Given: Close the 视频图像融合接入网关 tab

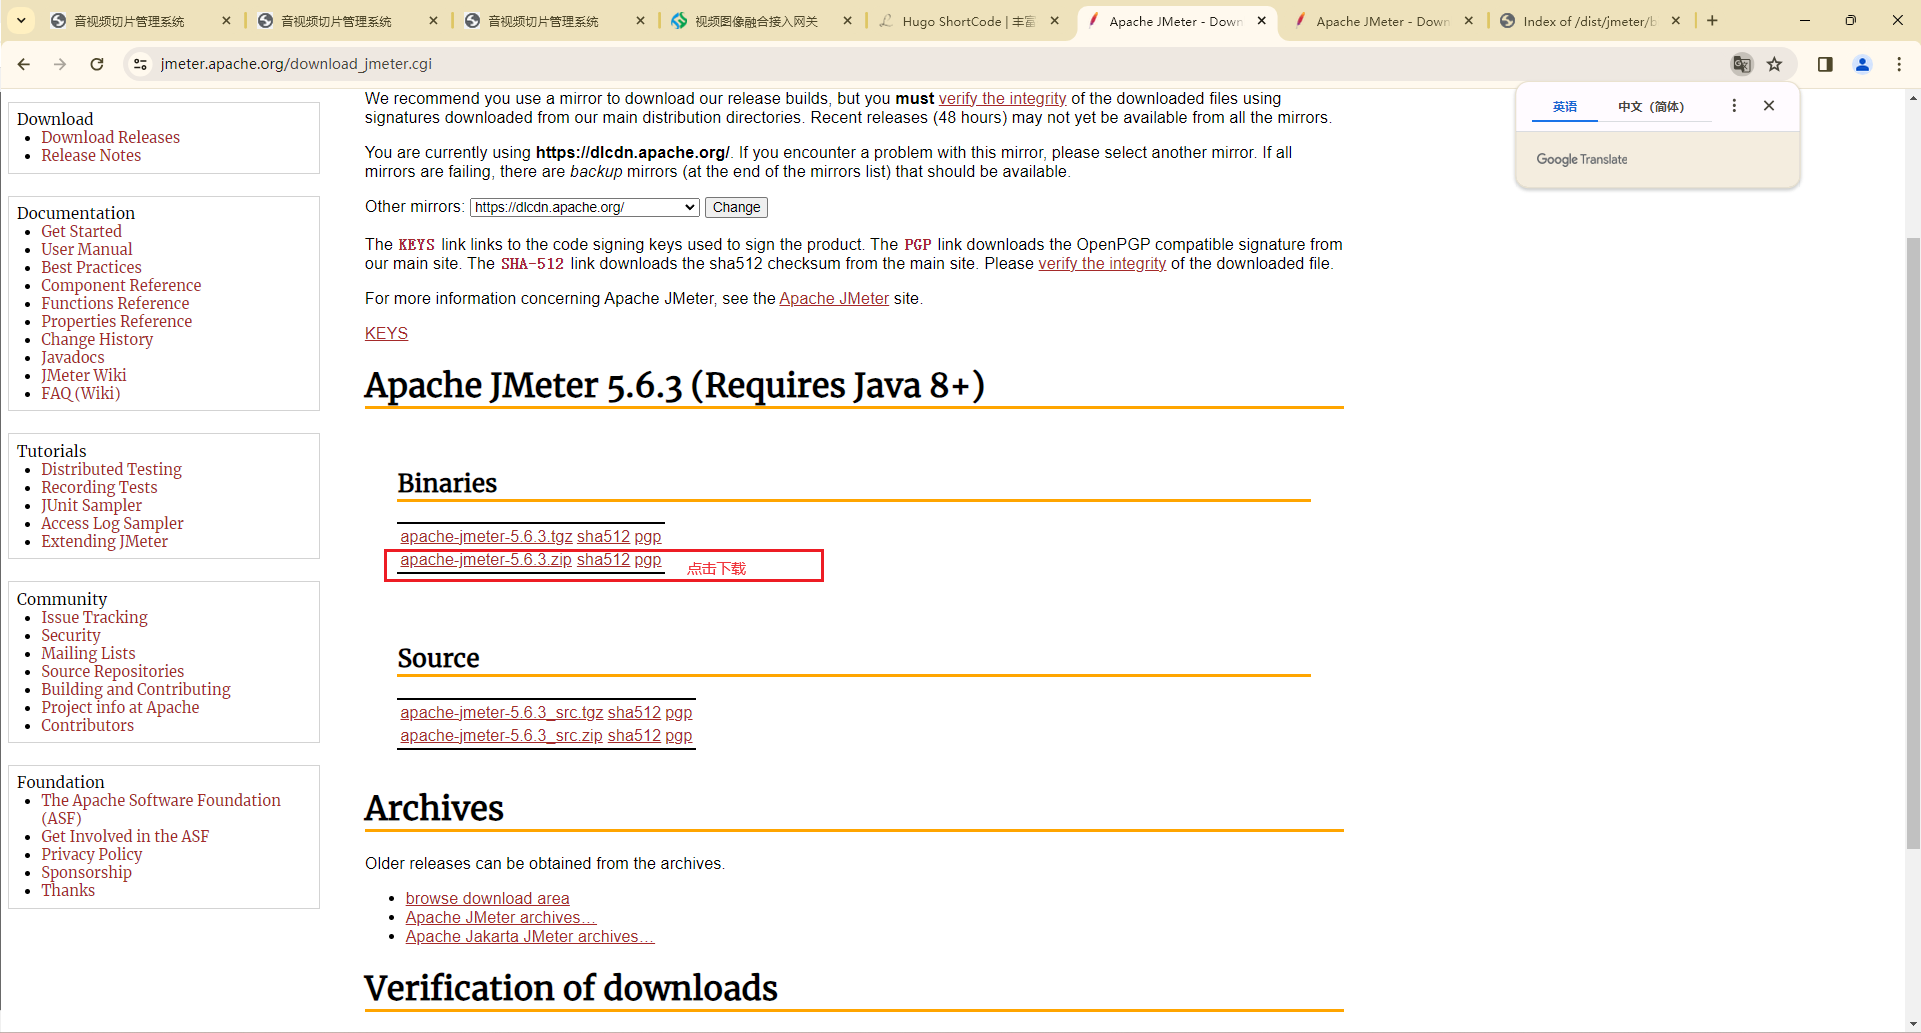Looking at the screenshot, I should coord(848,20).
